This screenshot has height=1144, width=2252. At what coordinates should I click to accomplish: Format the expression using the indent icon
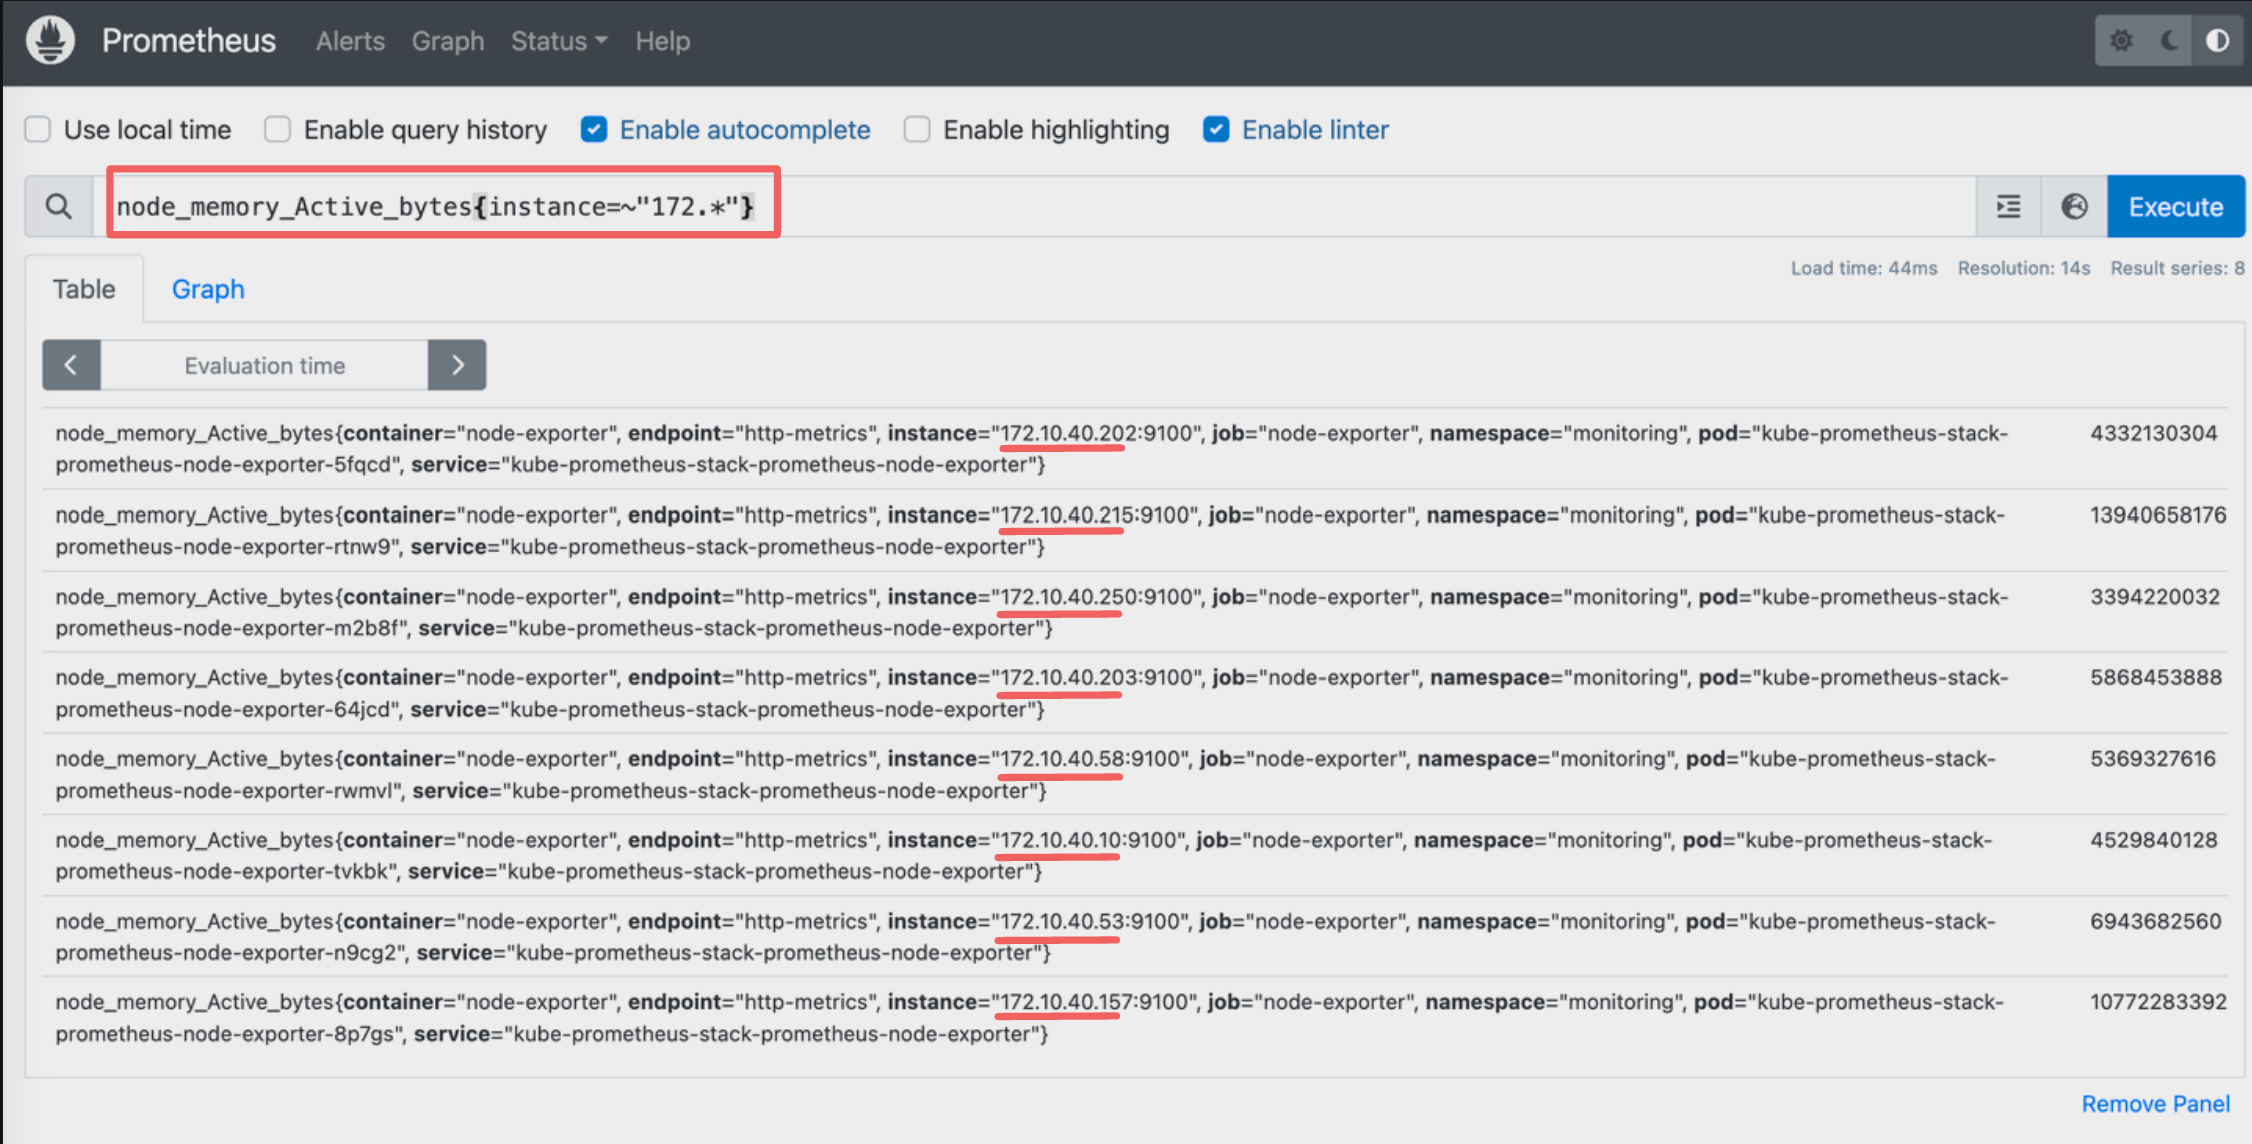click(2008, 207)
